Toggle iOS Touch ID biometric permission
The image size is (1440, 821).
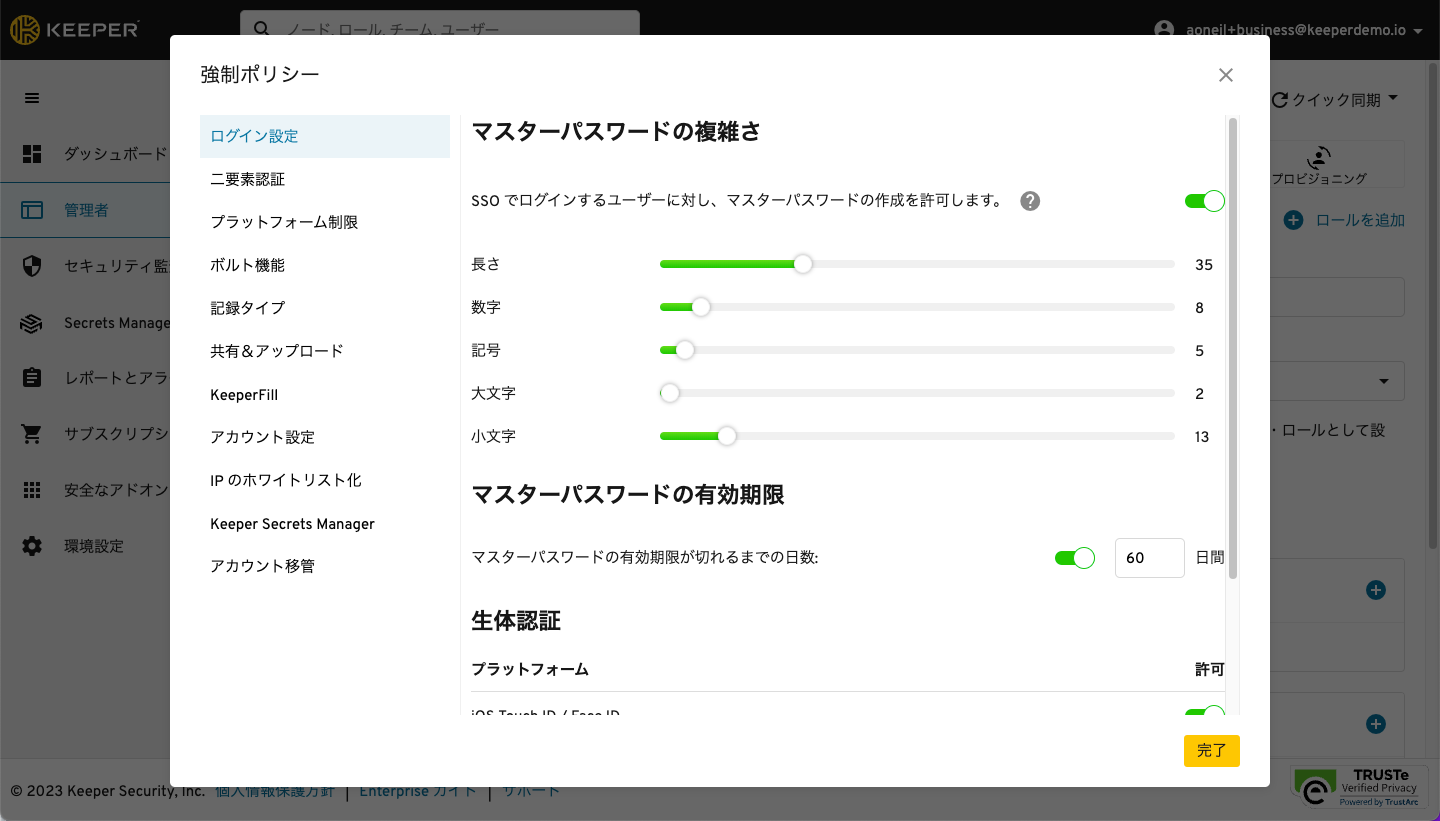1204,713
